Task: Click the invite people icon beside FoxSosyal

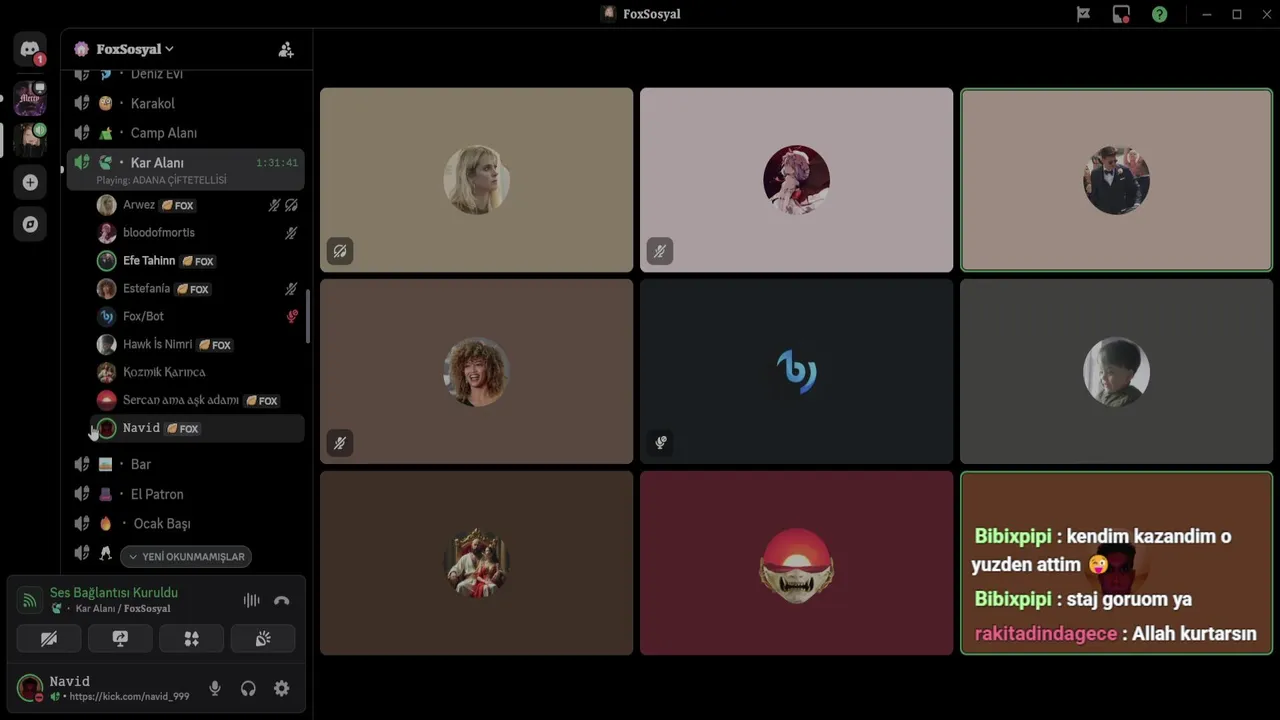Action: coord(286,49)
